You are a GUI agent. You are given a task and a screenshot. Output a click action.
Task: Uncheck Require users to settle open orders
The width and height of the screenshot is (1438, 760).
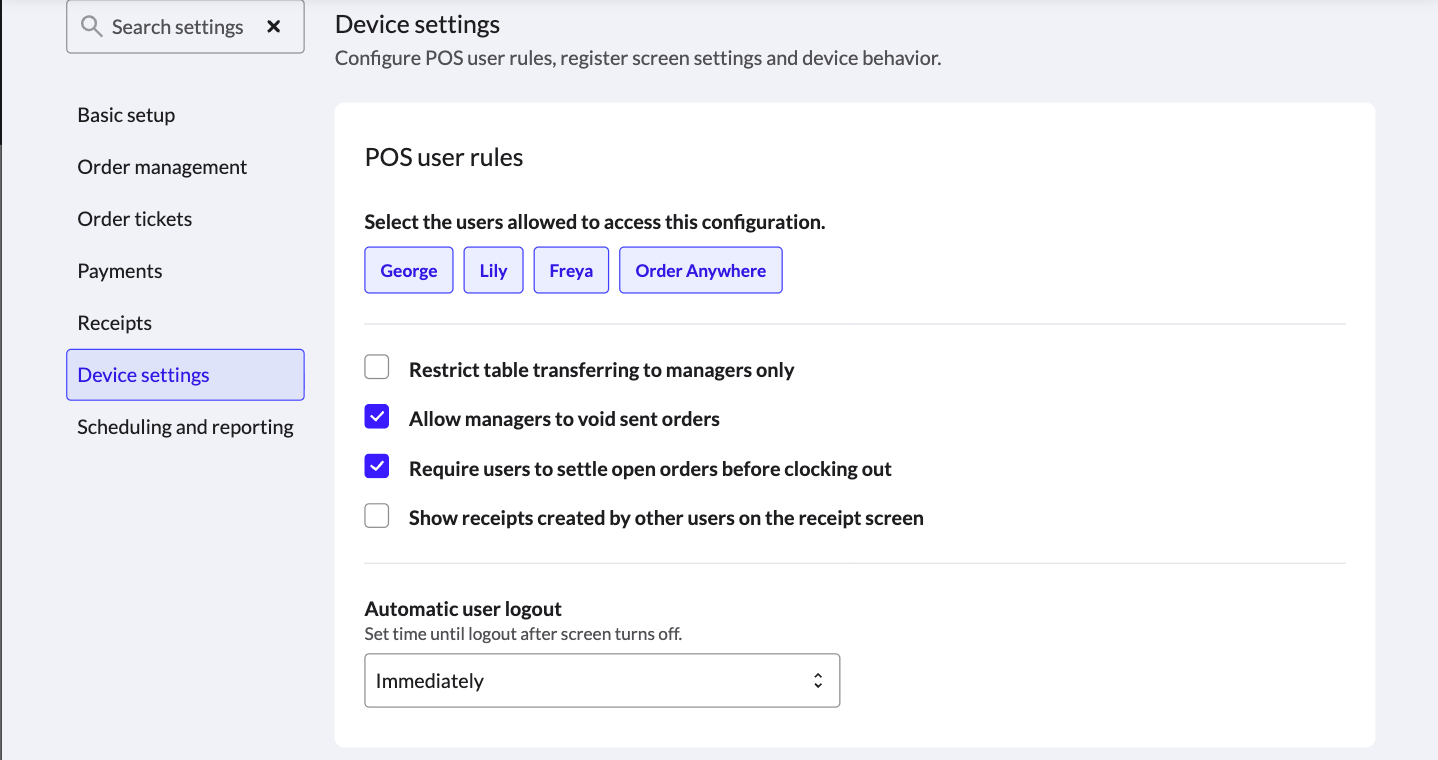(377, 466)
